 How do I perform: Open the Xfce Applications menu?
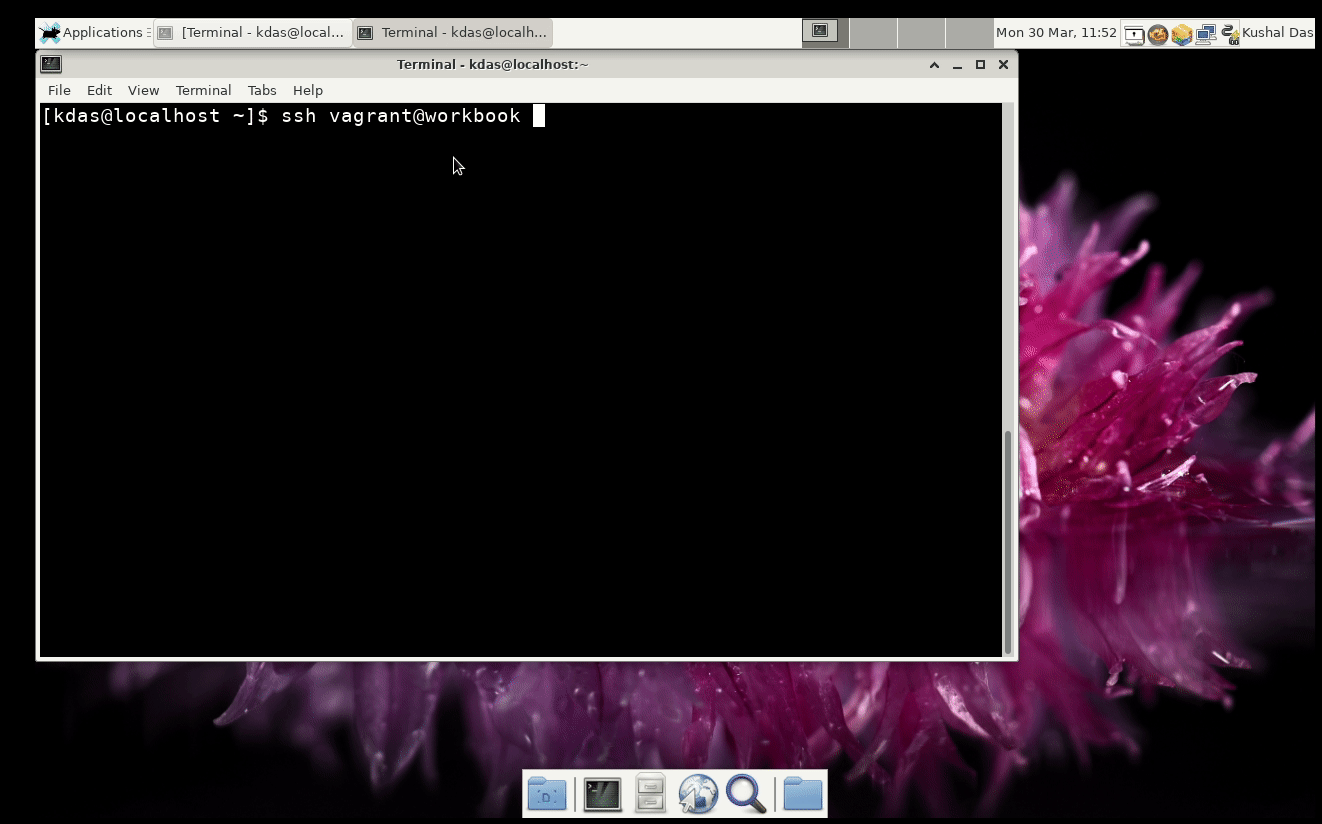92,33
